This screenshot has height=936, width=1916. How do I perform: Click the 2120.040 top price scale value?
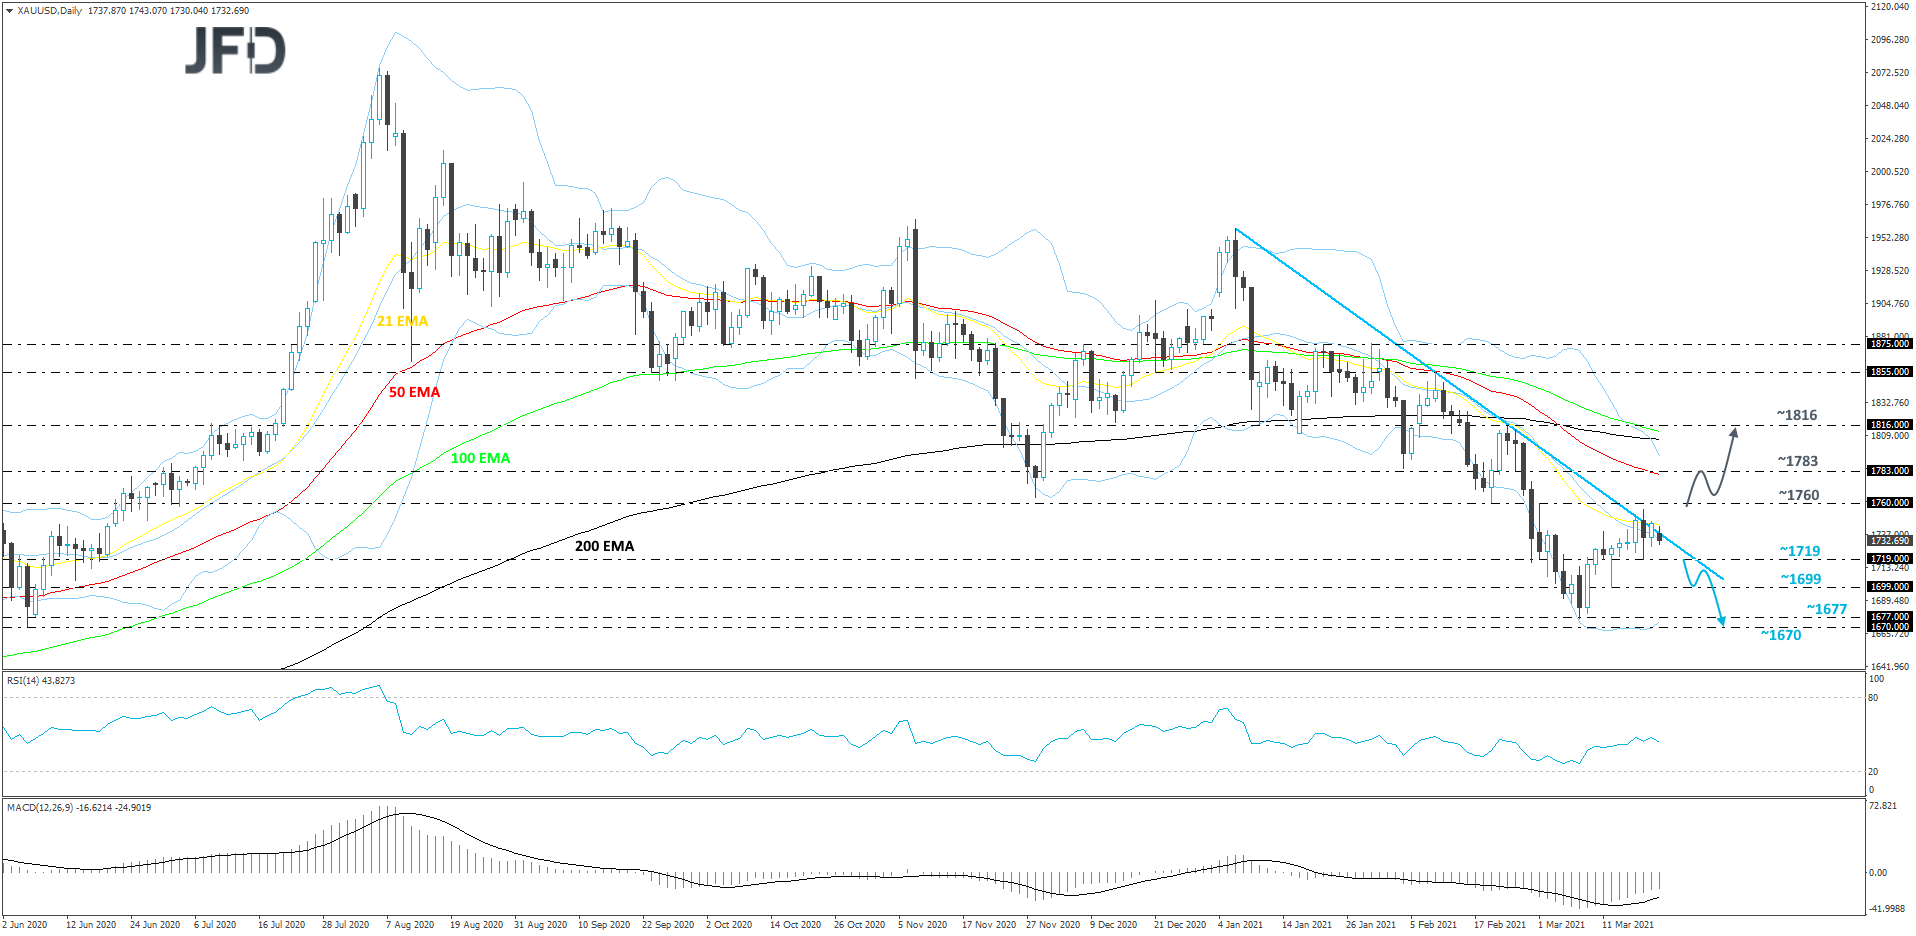click(1890, 7)
